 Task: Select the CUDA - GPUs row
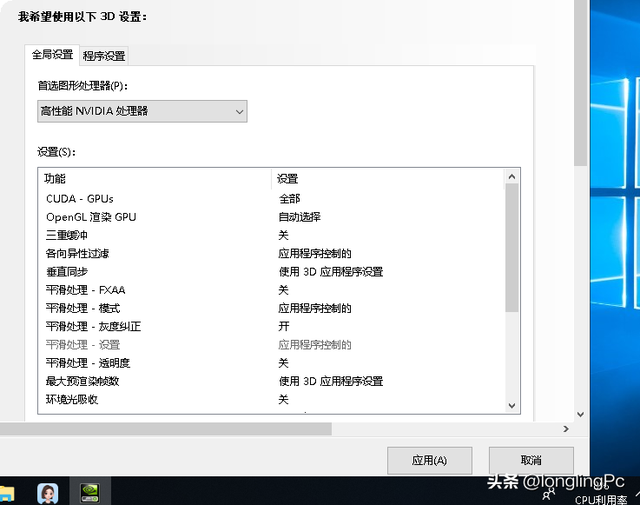pyautogui.click(x=272, y=199)
